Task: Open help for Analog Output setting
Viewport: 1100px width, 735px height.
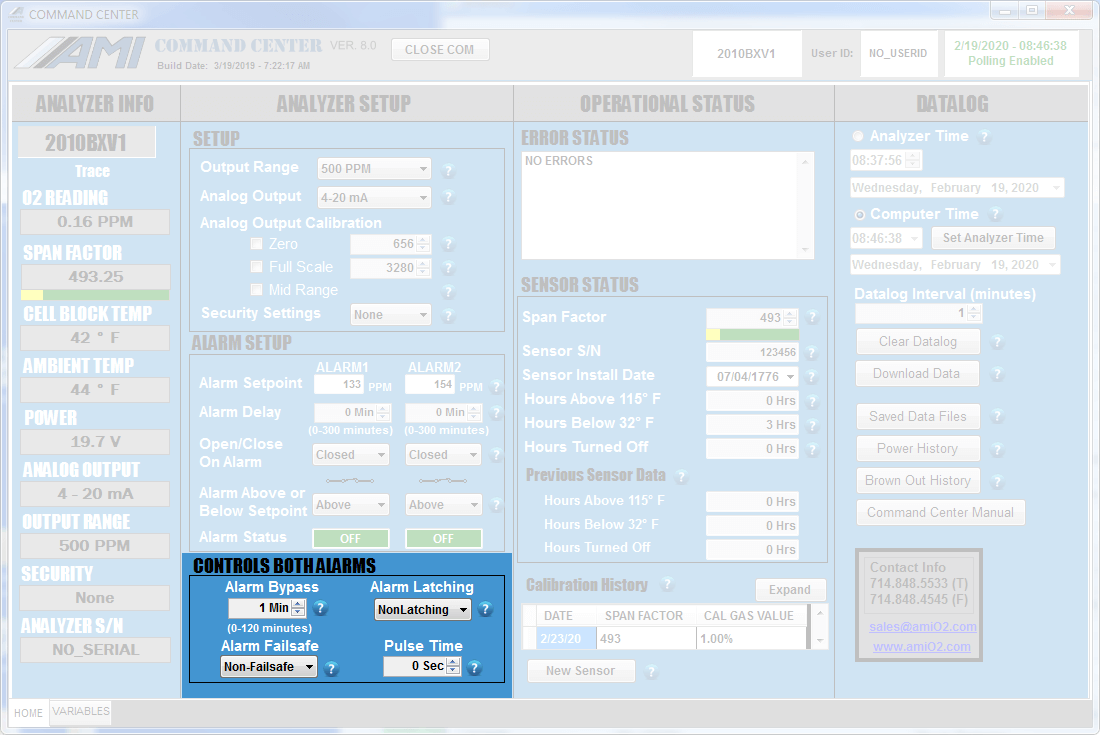Action: [x=448, y=198]
